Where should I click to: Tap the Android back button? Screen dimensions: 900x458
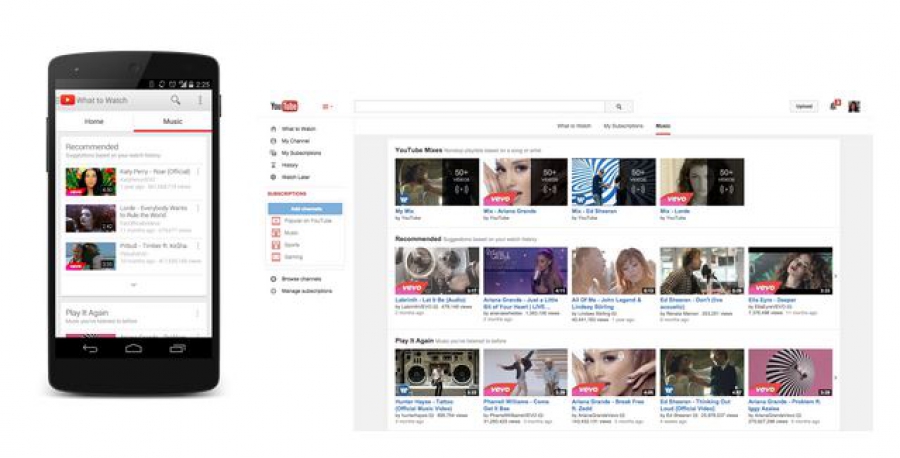pos(90,348)
